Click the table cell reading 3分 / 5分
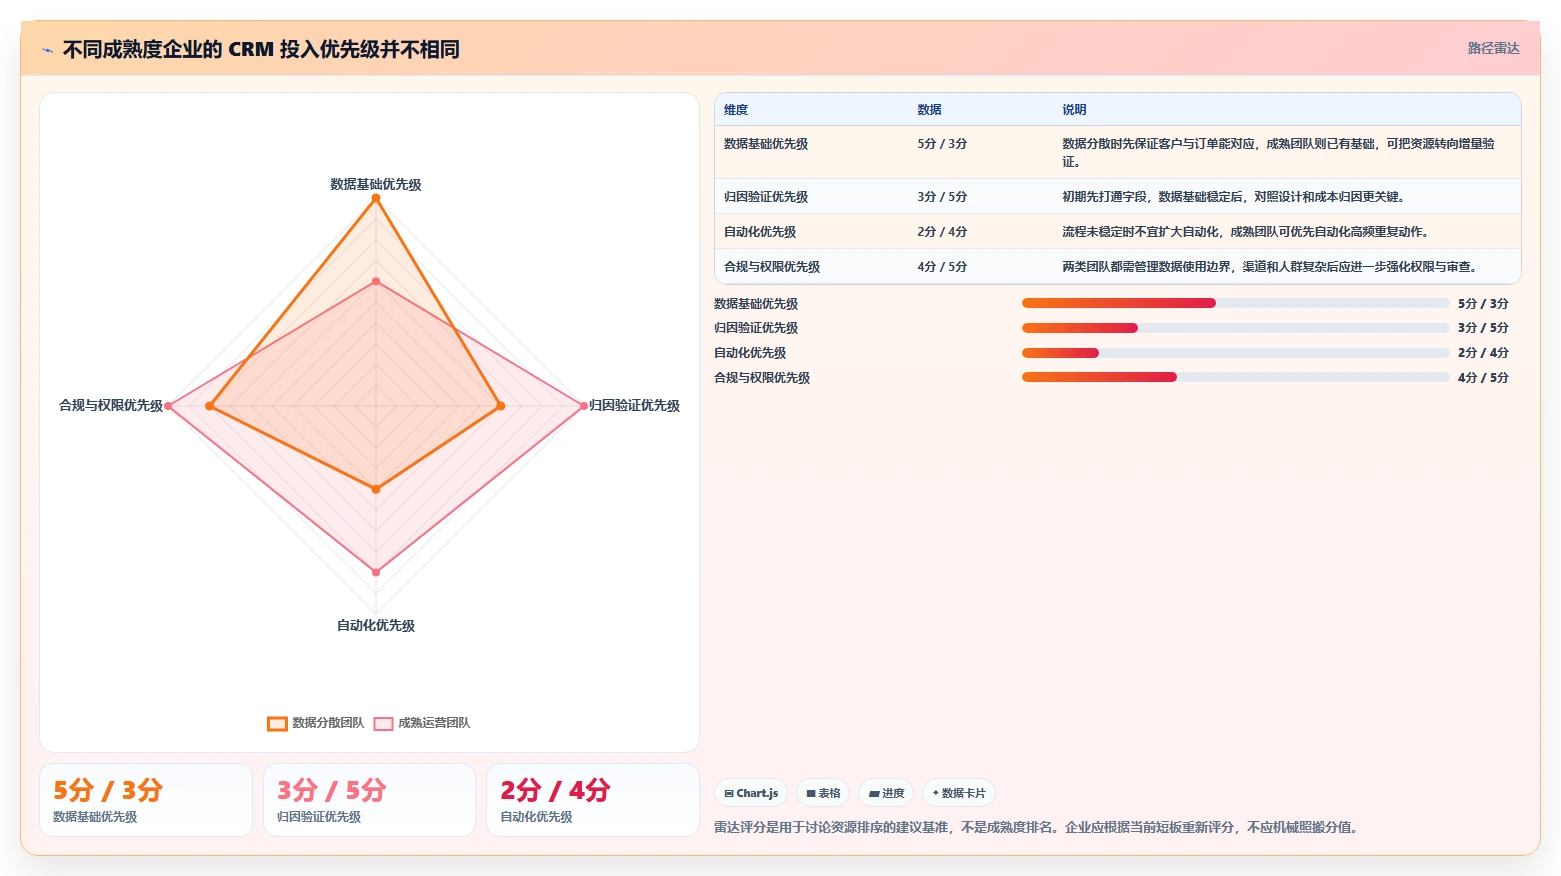Image resolution: width=1561 pixels, height=876 pixels. pos(942,197)
